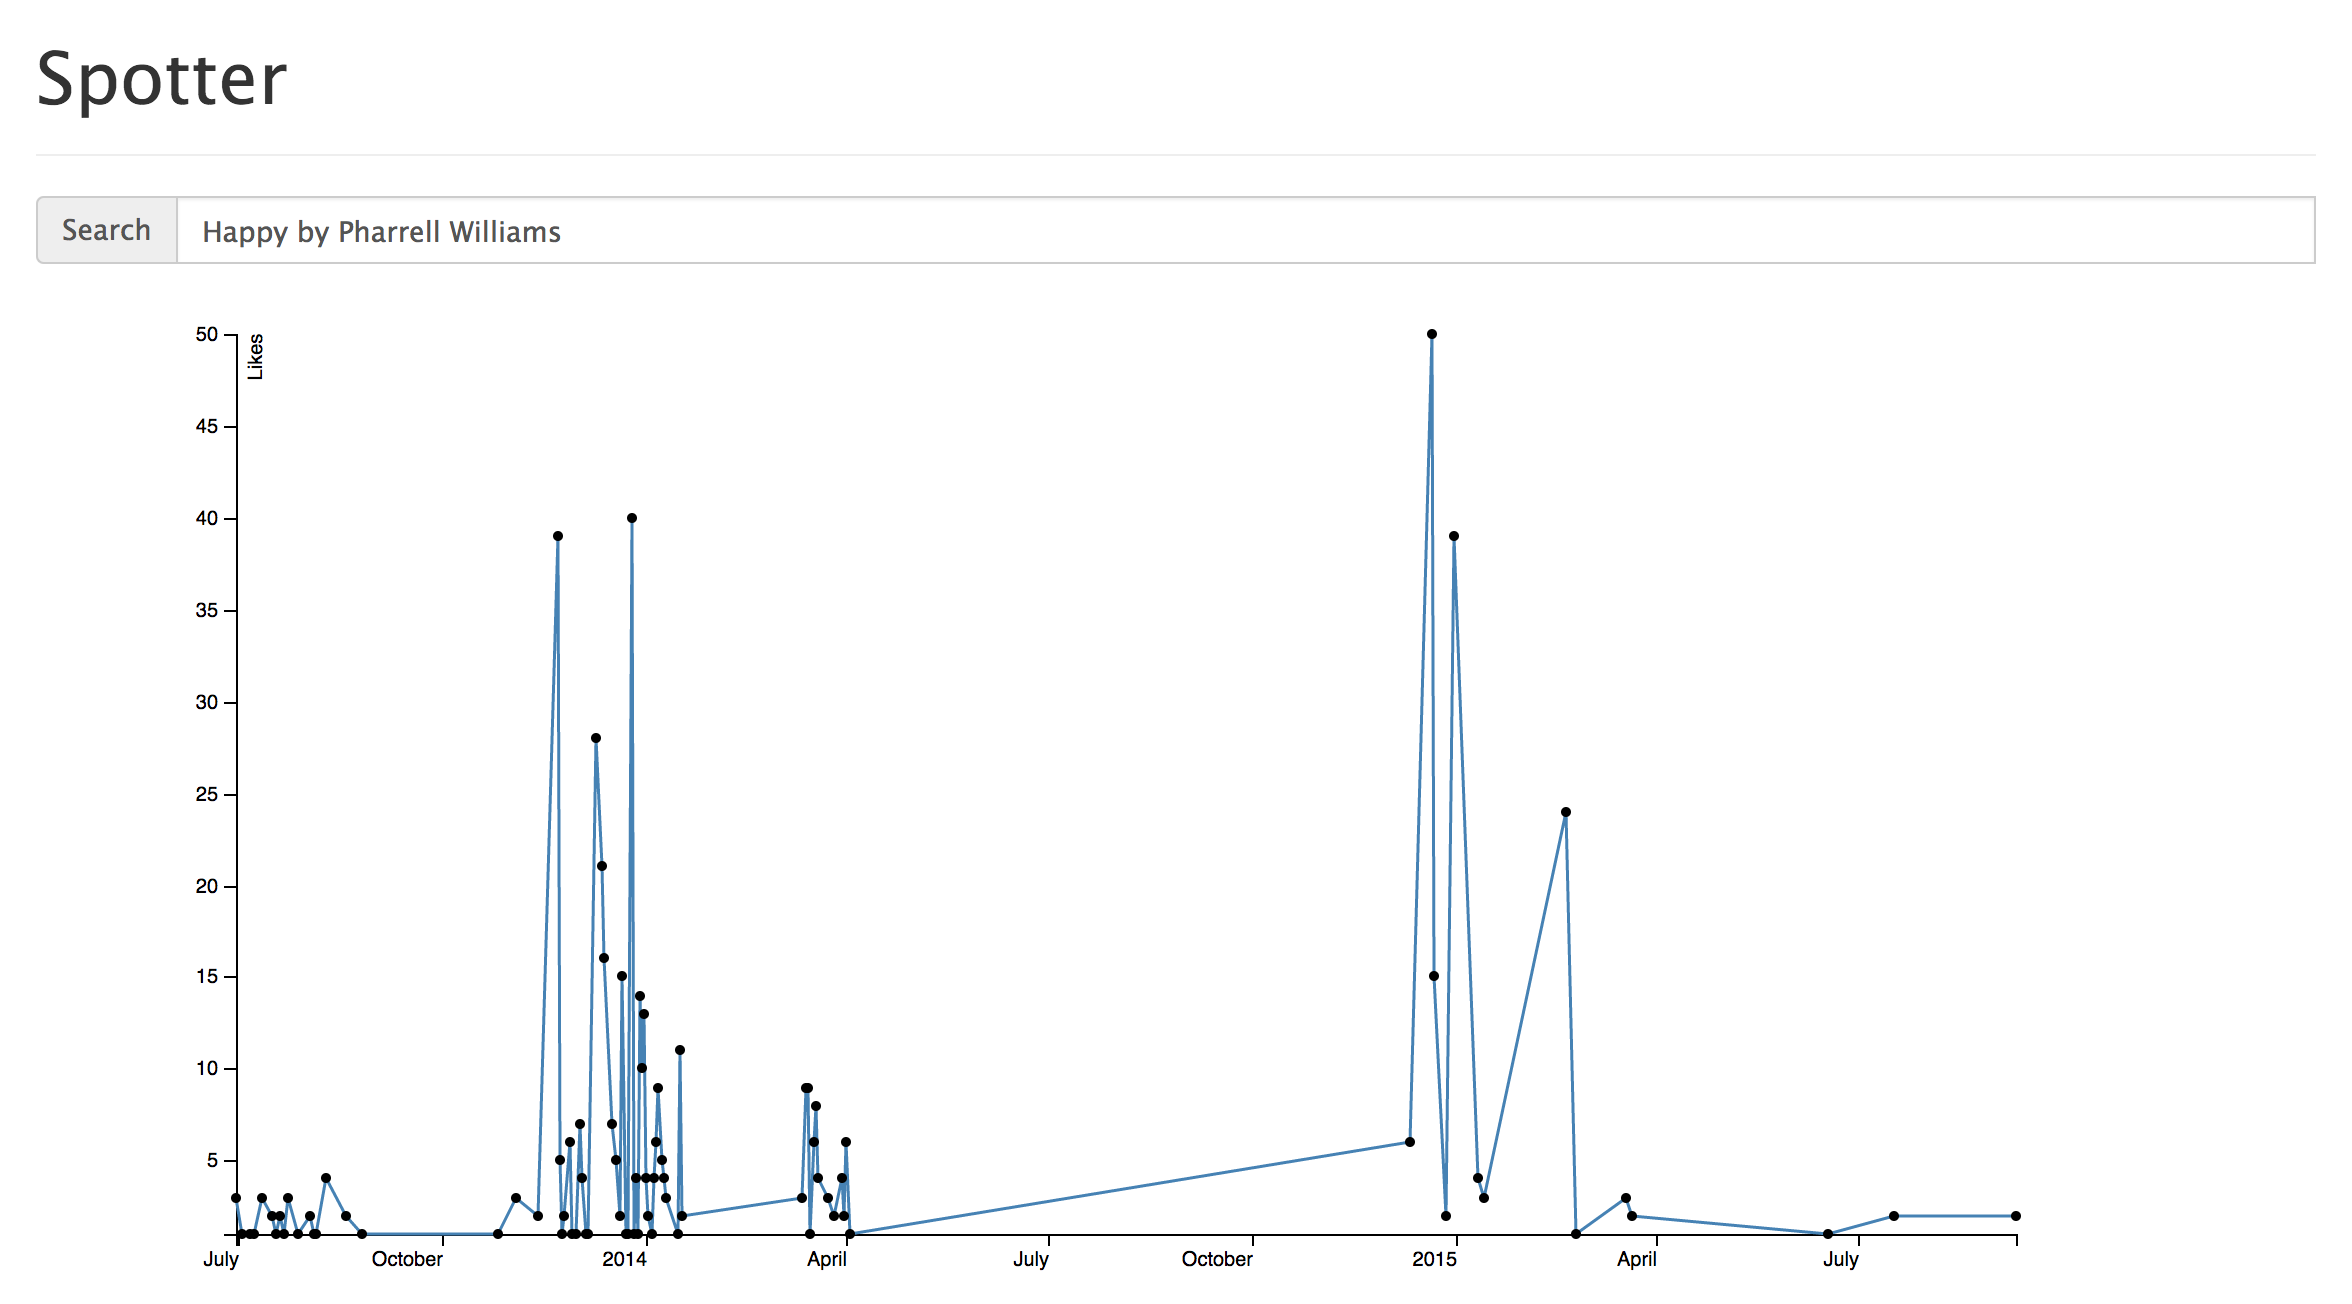This screenshot has height=1304, width=2352.
Task: Click the 50 y-axis tick label
Action: click(x=207, y=334)
